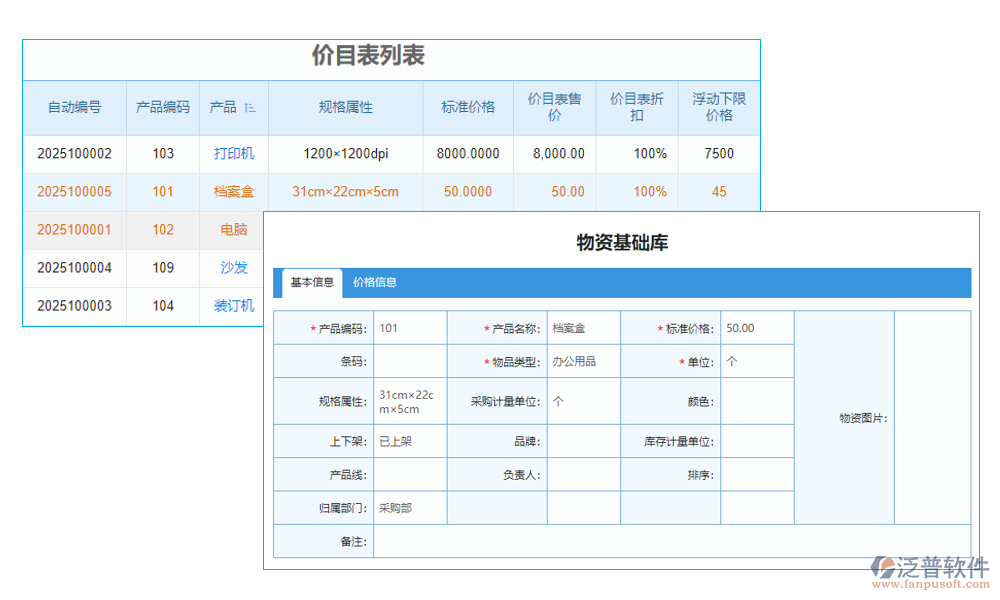Select the 沙发 product link
1000x600 pixels.
(233, 268)
